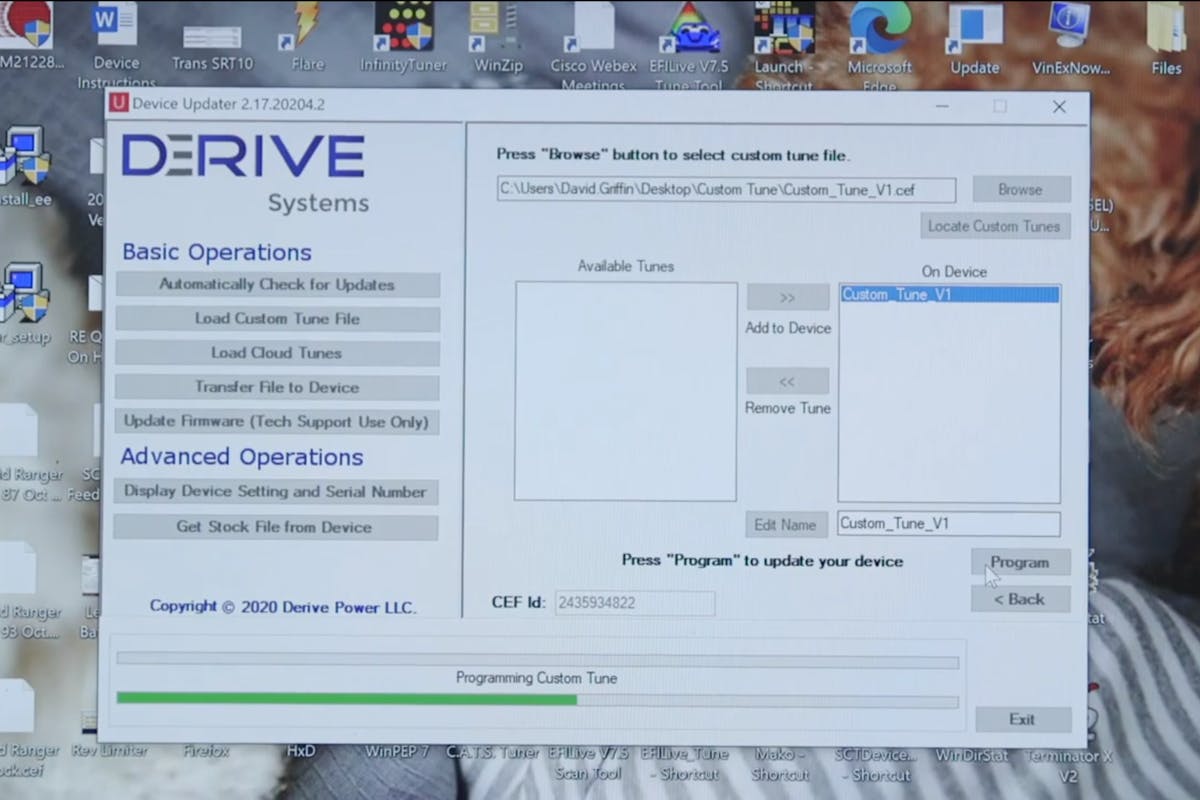Open the Cisco Webex Meetings icon

point(593,32)
